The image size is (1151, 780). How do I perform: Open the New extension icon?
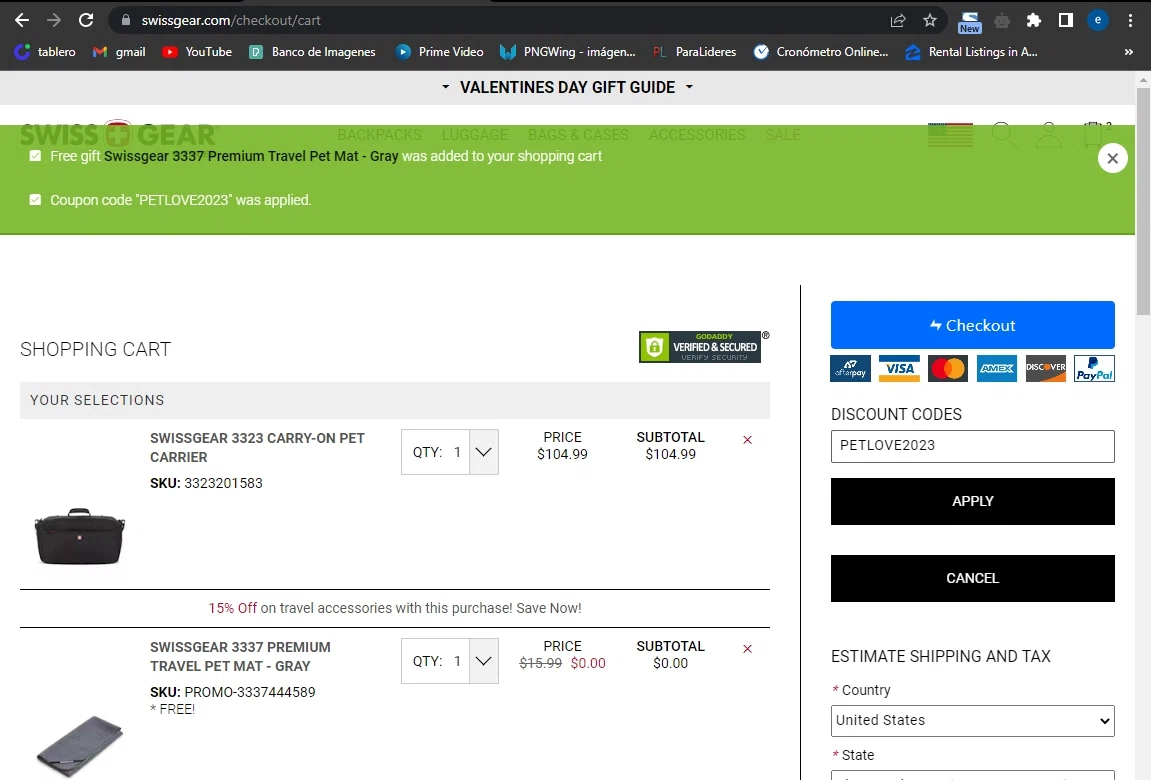970,21
